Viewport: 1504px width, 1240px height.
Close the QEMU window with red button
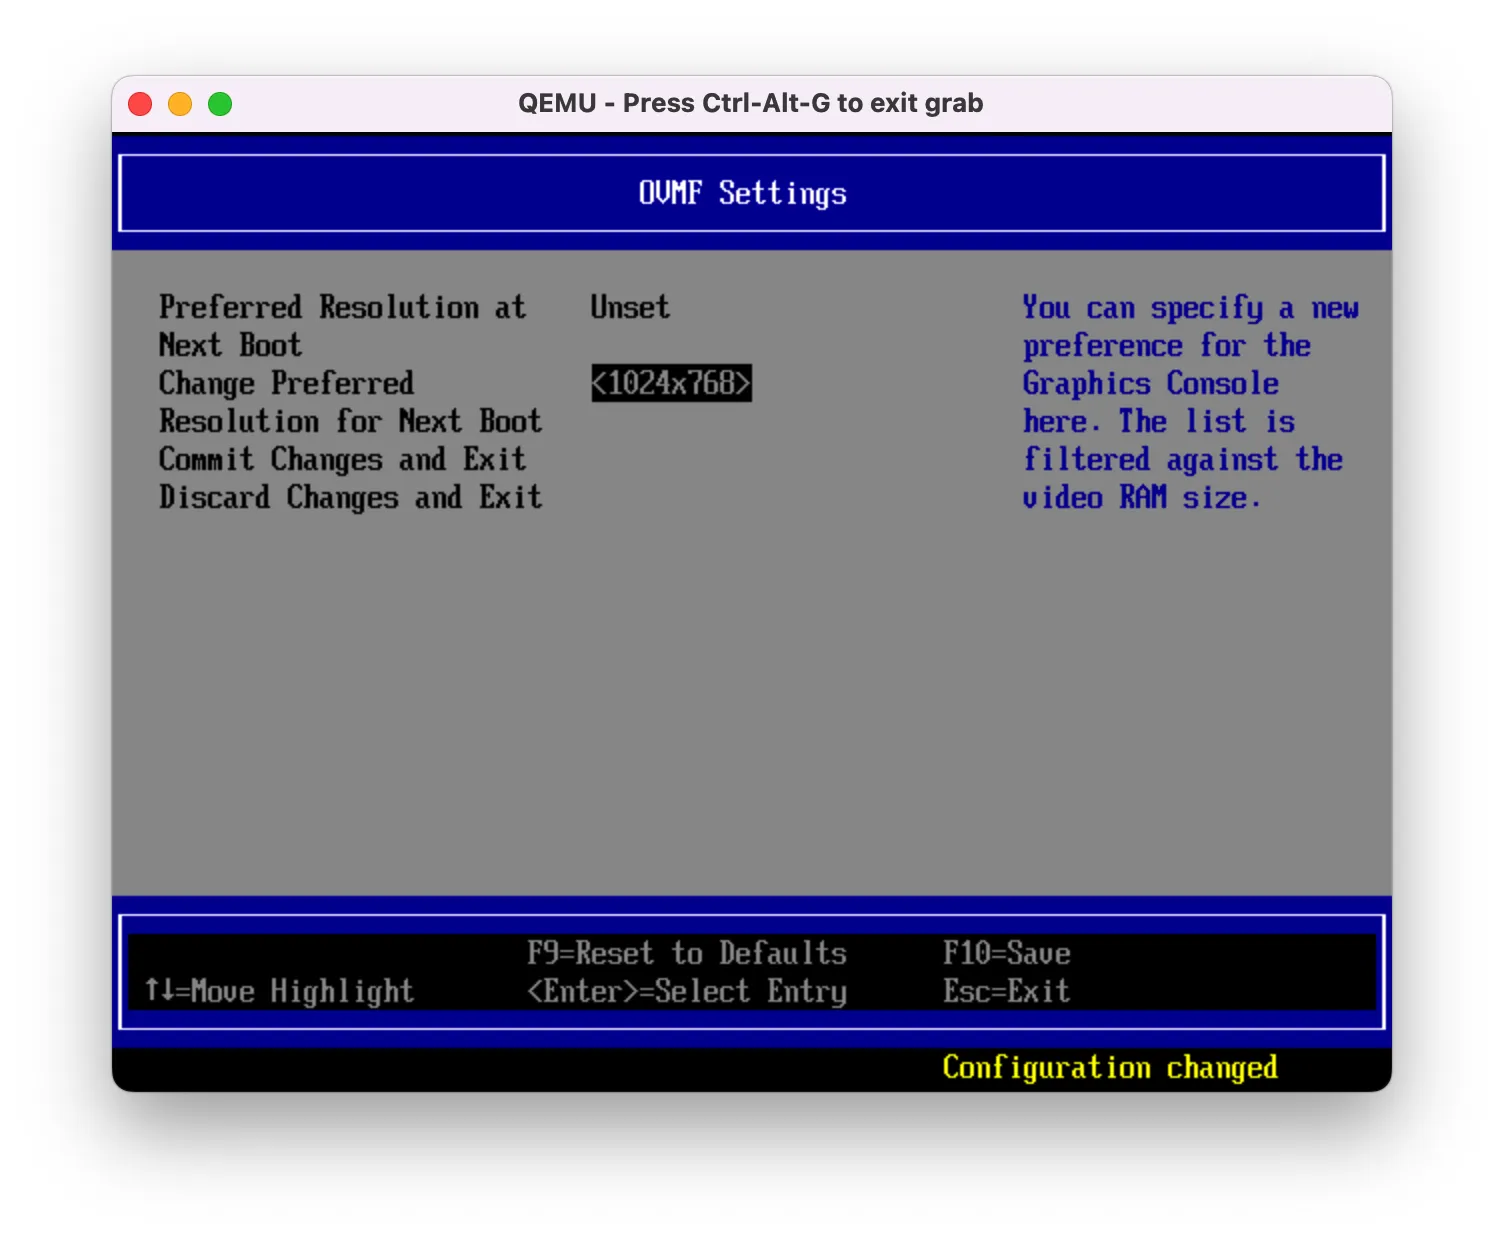point(140,104)
